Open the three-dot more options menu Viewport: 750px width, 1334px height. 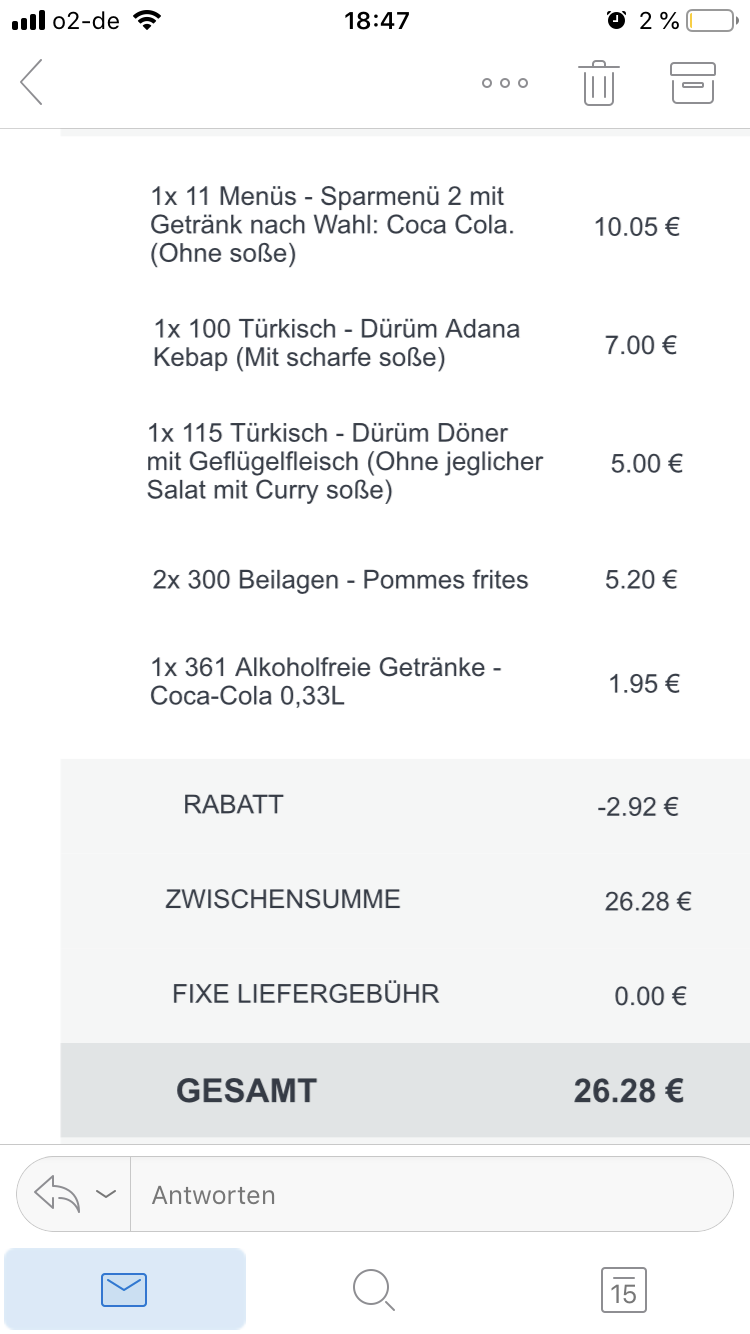click(x=504, y=83)
